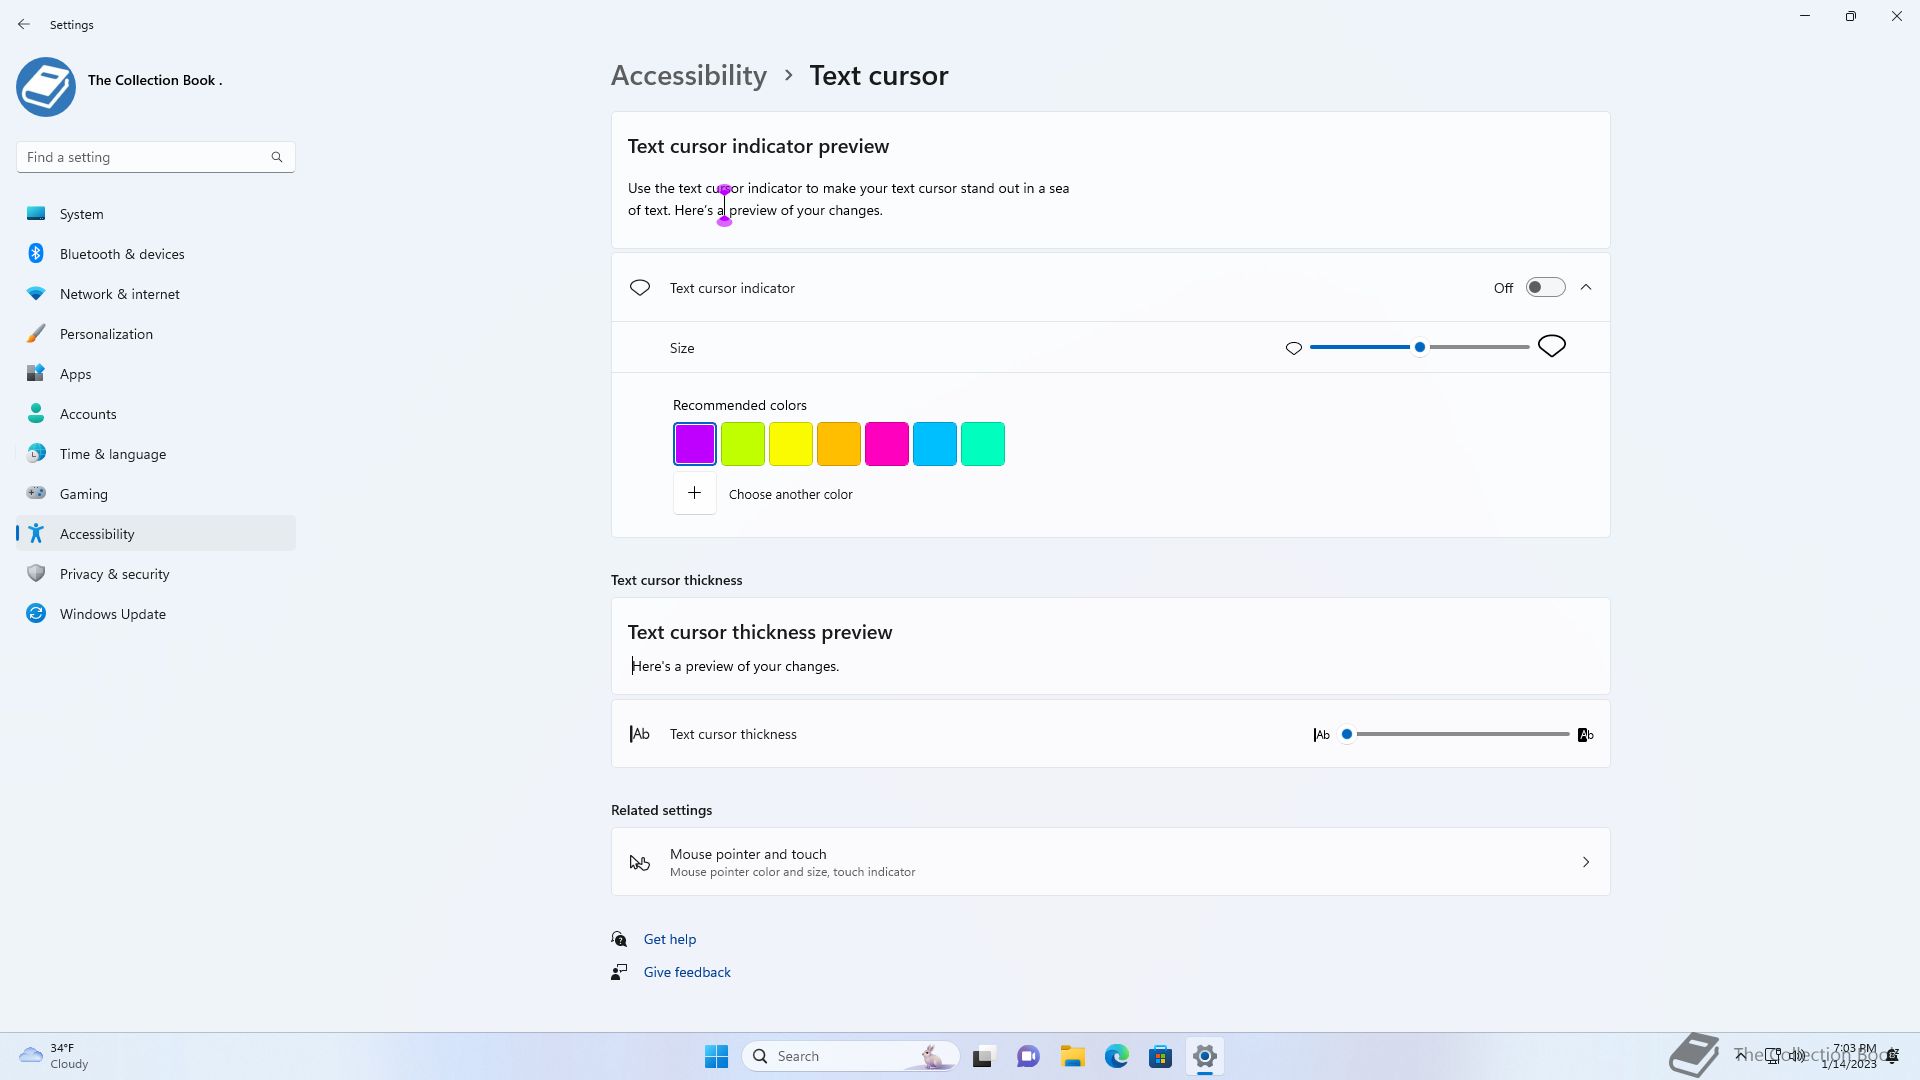Click search icon in Find a setting

(277, 157)
